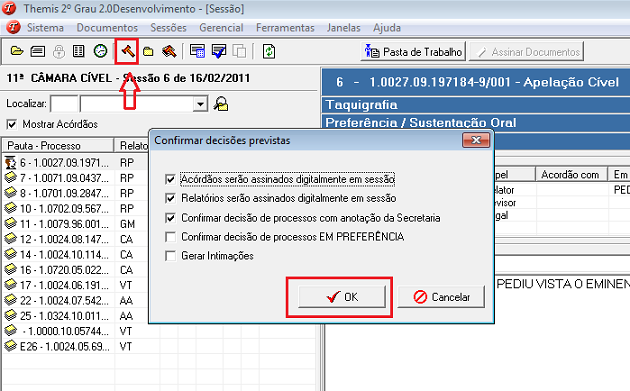
Task: Click the calendar grid toolbar icon
Action: click(x=197, y=51)
